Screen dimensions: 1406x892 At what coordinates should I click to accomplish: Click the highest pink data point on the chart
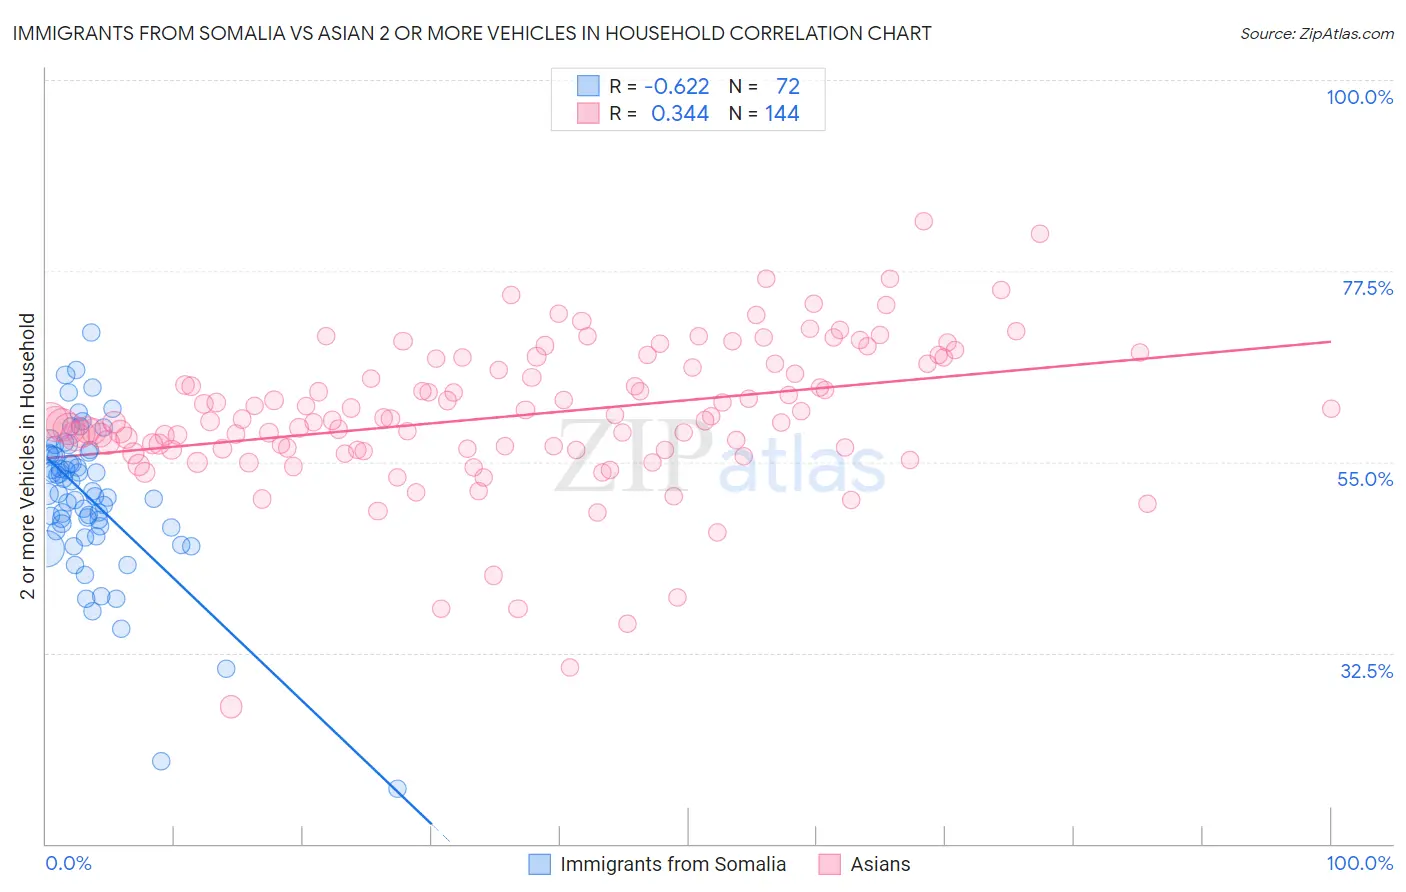pos(924,221)
